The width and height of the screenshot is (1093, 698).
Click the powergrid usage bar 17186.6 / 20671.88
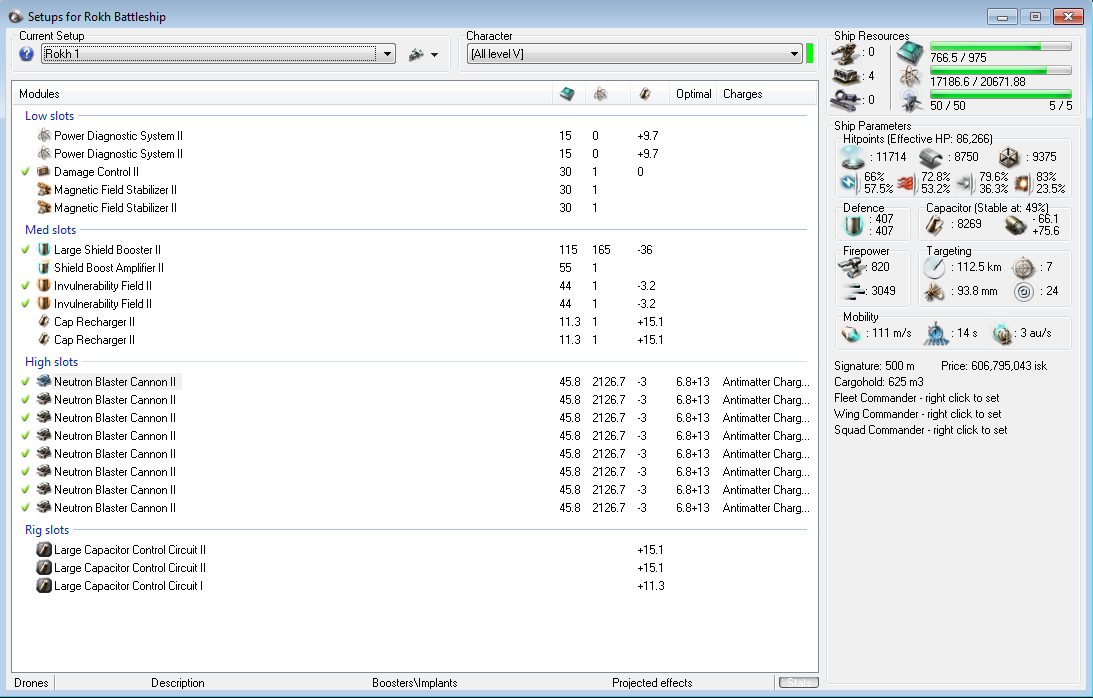tap(1000, 70)
